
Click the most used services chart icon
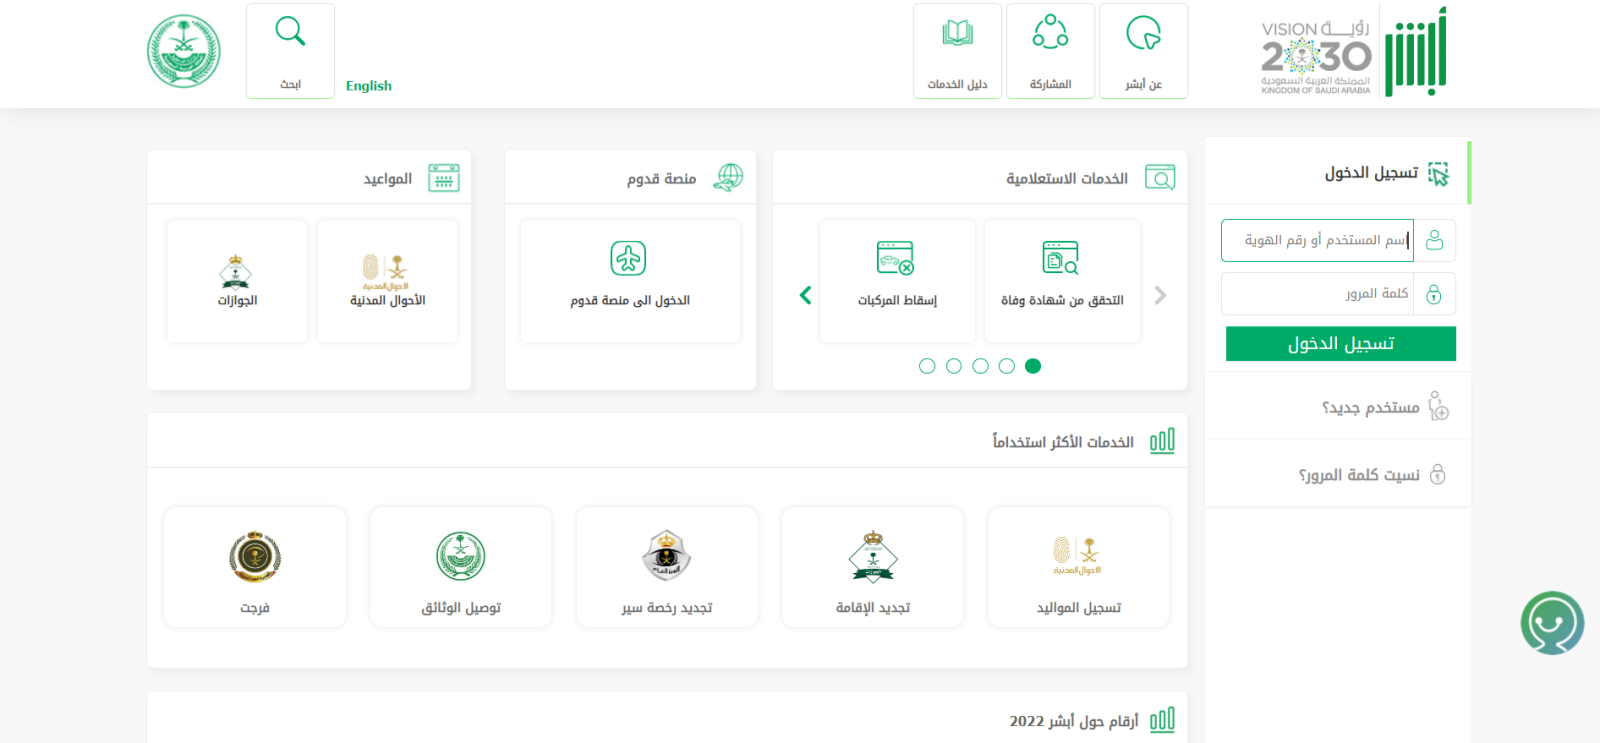1162,441
